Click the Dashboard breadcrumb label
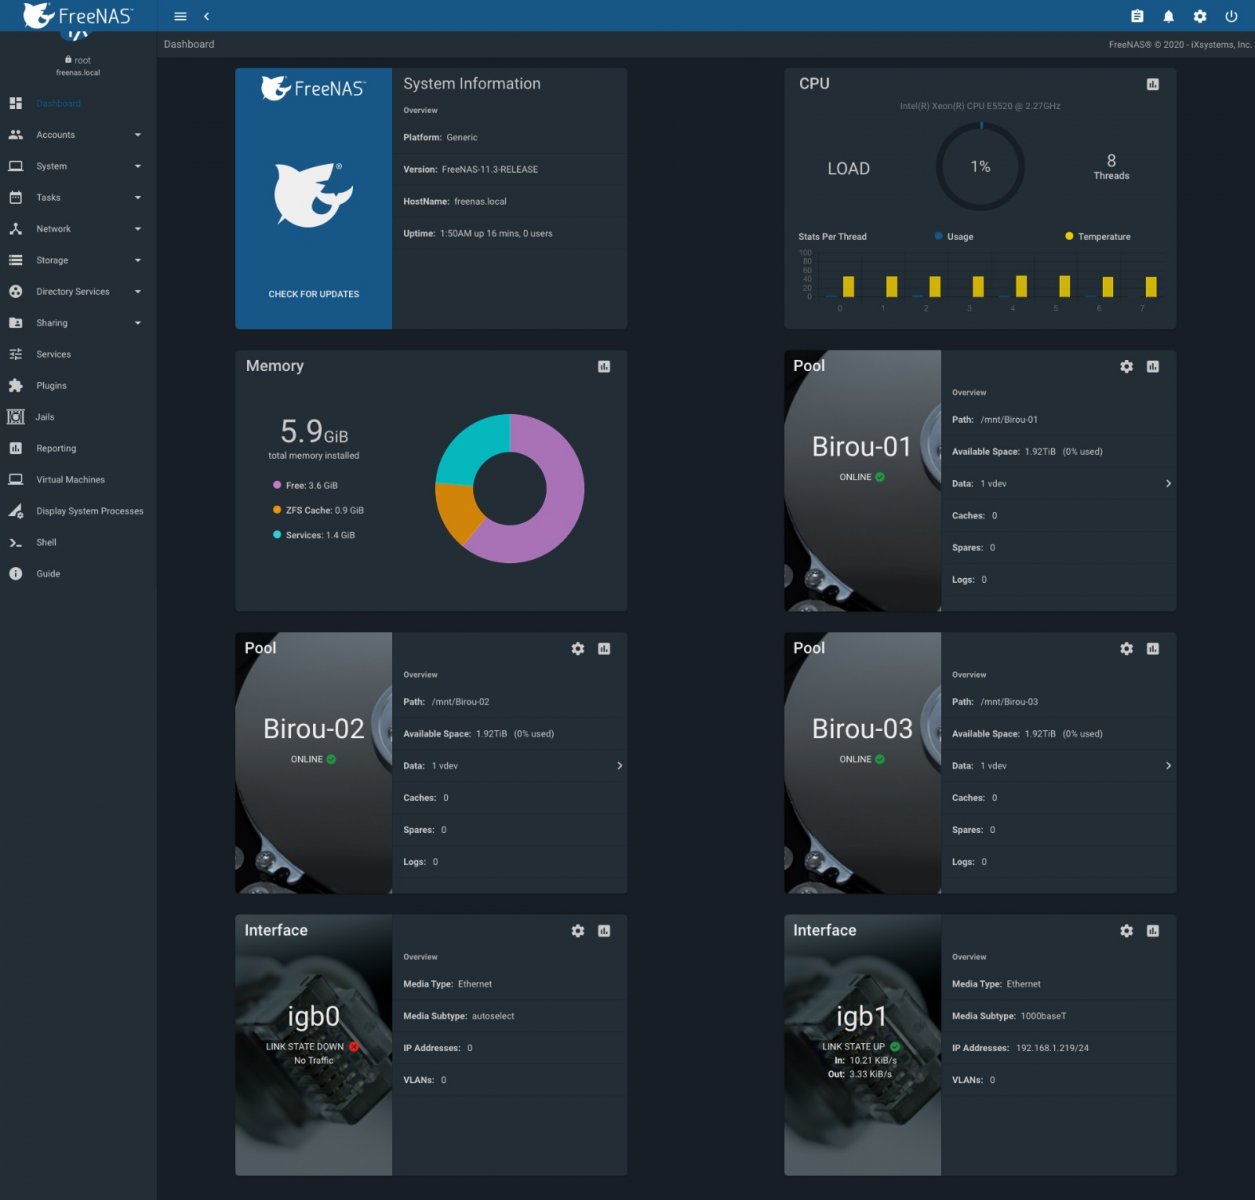 click(189, 44)
